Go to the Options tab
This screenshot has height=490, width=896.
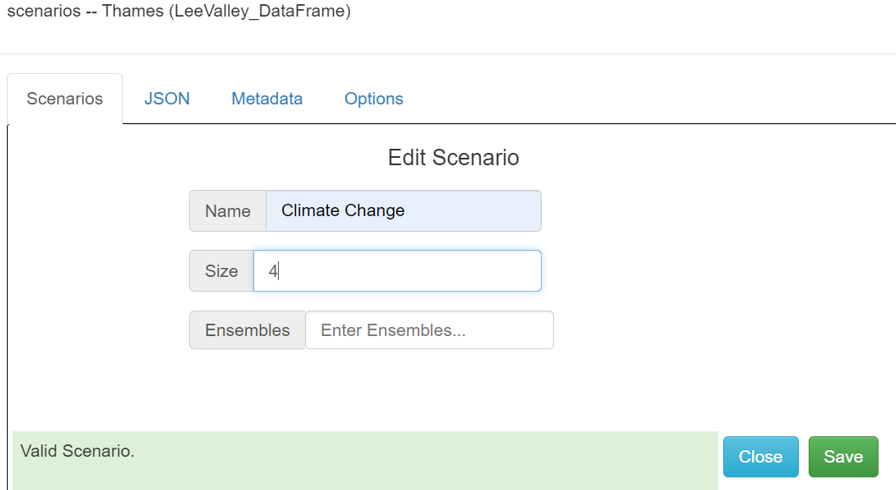coord(374,99)
